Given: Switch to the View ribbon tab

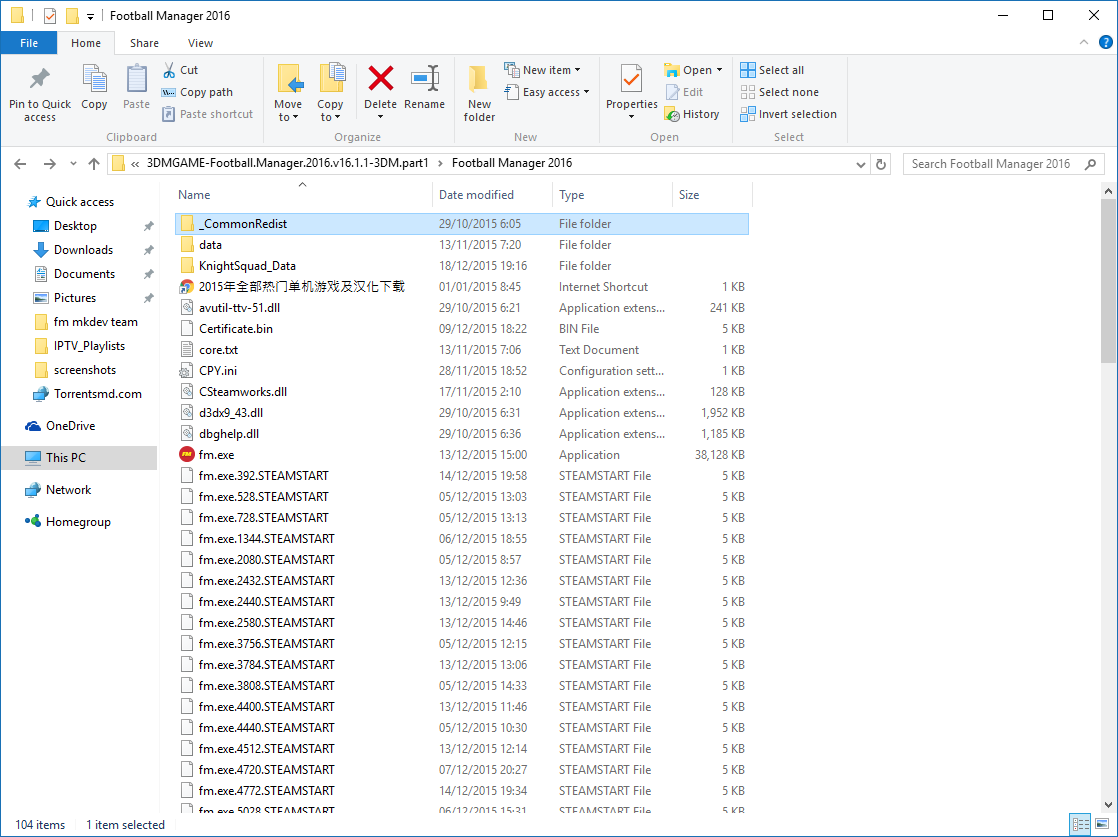Looking at the screenshot, I should (200, 43).
